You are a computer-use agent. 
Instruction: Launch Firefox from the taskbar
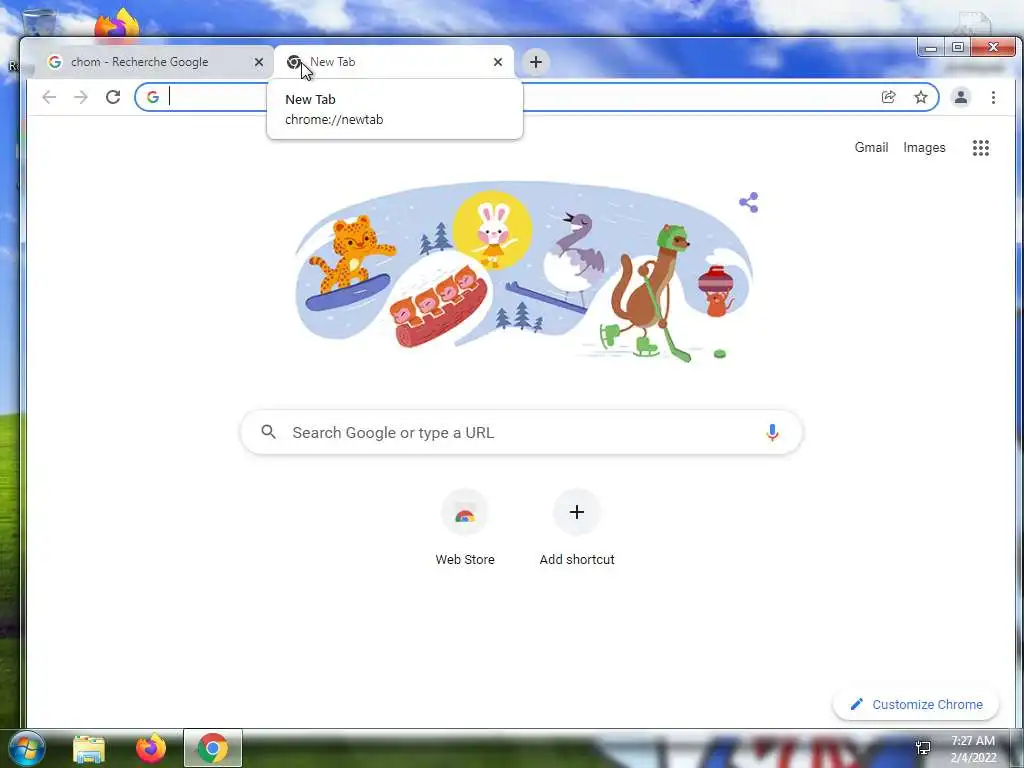(x=151, y=748)
